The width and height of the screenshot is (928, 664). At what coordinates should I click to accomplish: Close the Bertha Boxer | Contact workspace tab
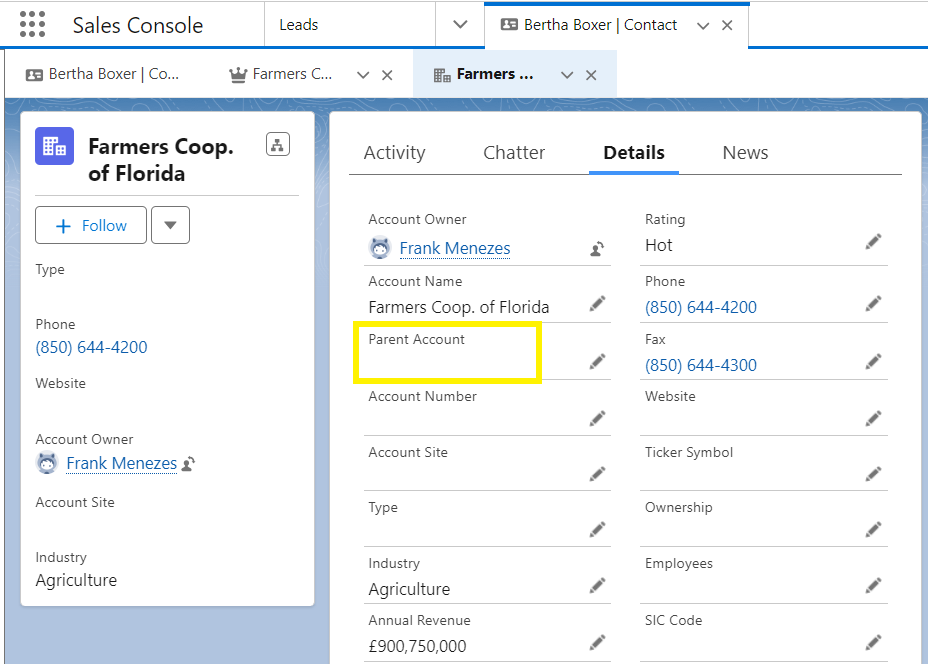click(727, 25)
